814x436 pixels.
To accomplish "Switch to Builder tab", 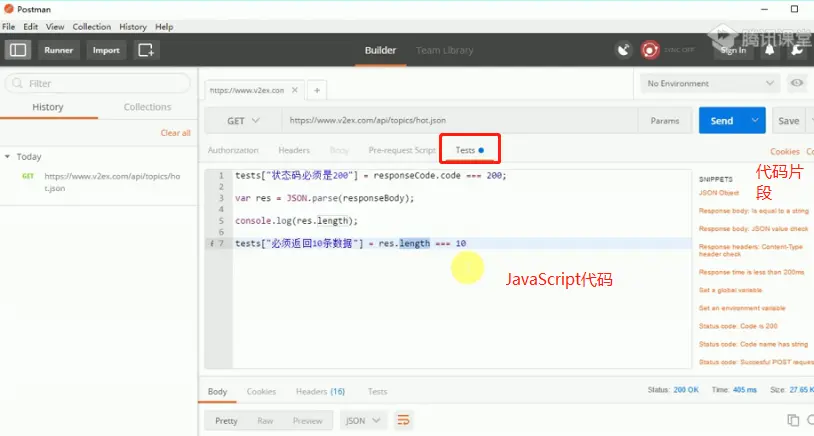I will pyautogui.click(x=380, y=50).
